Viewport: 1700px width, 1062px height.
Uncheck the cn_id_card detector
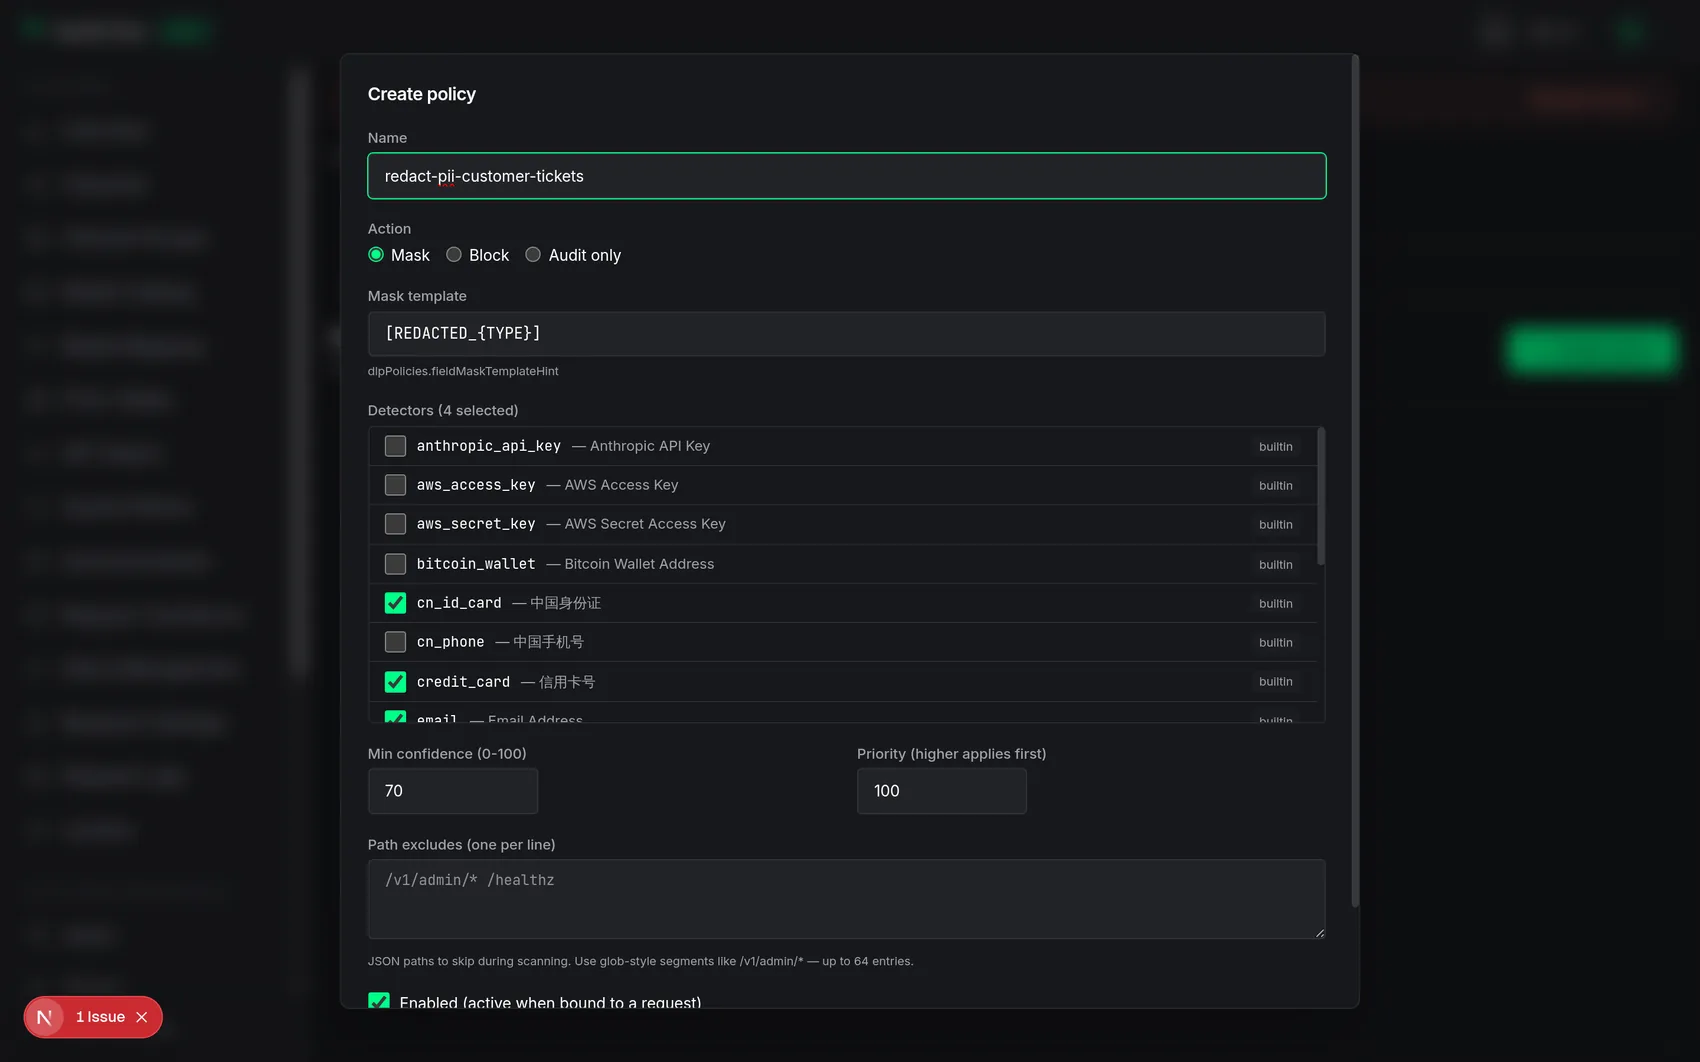pyautogui.click(x=396, y=603)
